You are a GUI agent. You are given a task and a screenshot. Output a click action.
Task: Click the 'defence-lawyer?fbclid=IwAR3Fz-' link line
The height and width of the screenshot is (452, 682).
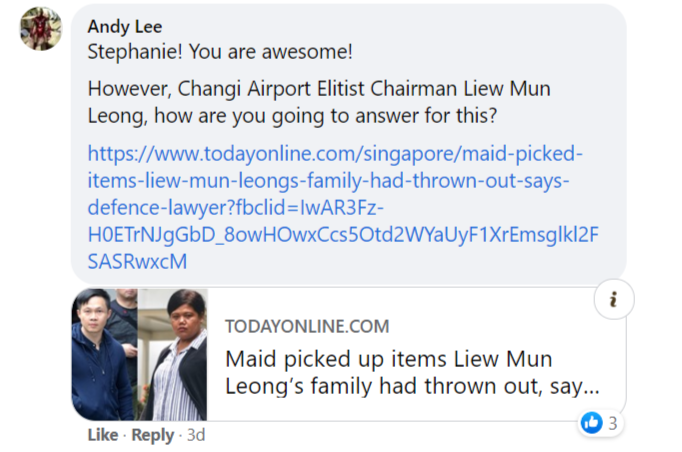[236, 208]
